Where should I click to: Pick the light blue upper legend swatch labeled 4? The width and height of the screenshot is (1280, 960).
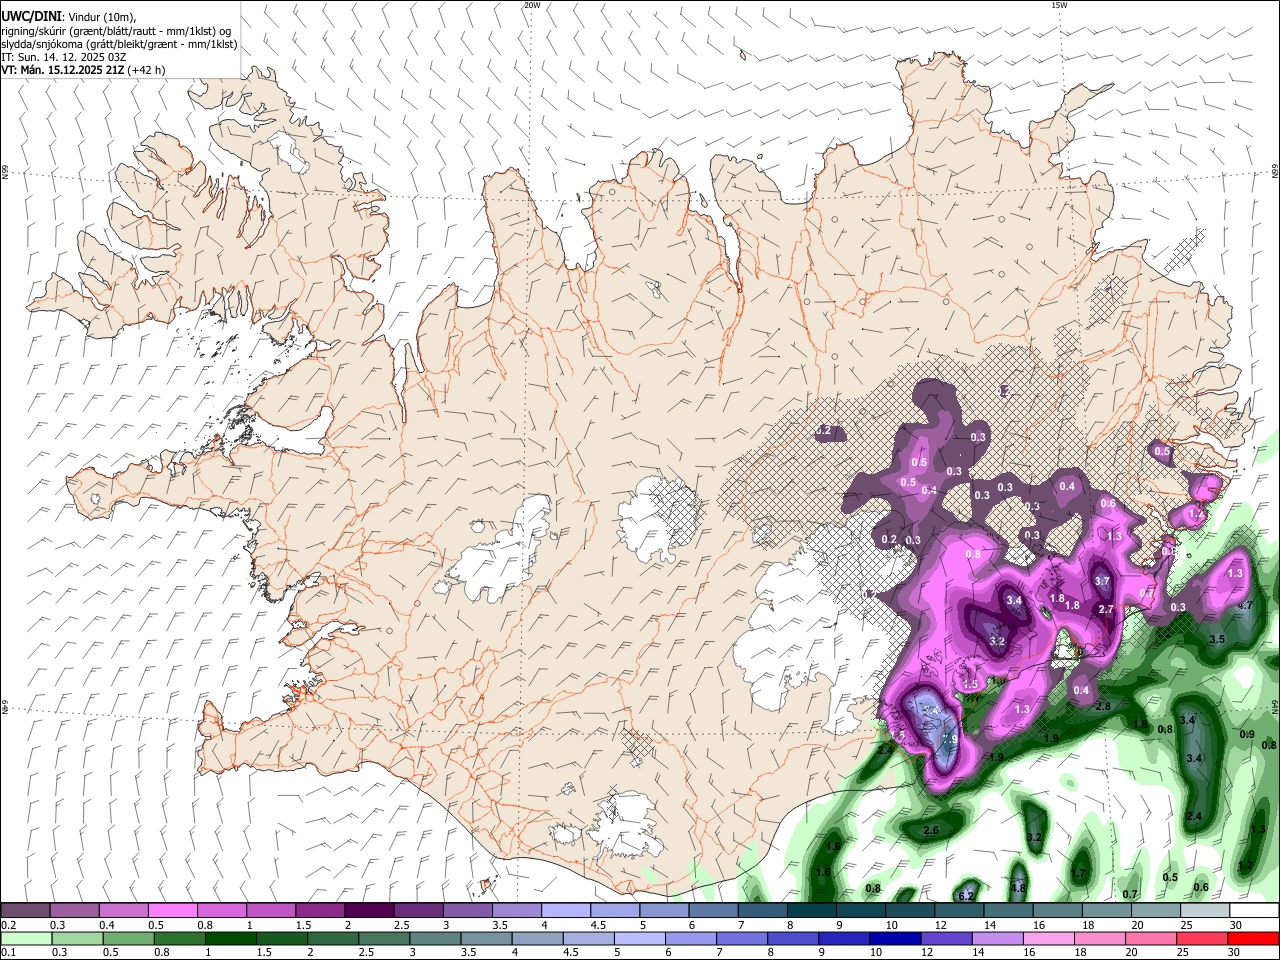click(566, 910)
